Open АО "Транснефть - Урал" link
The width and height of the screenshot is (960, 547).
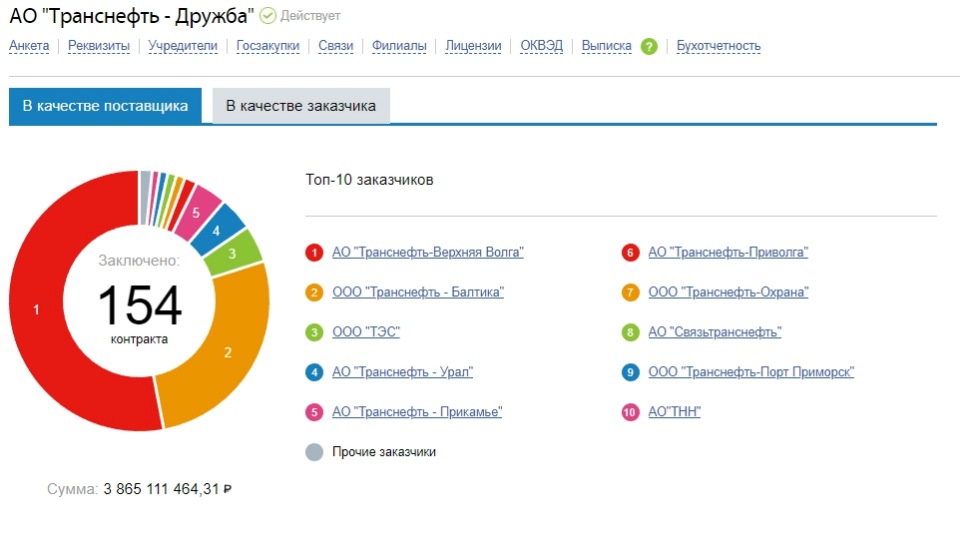(x=403, y=372)
